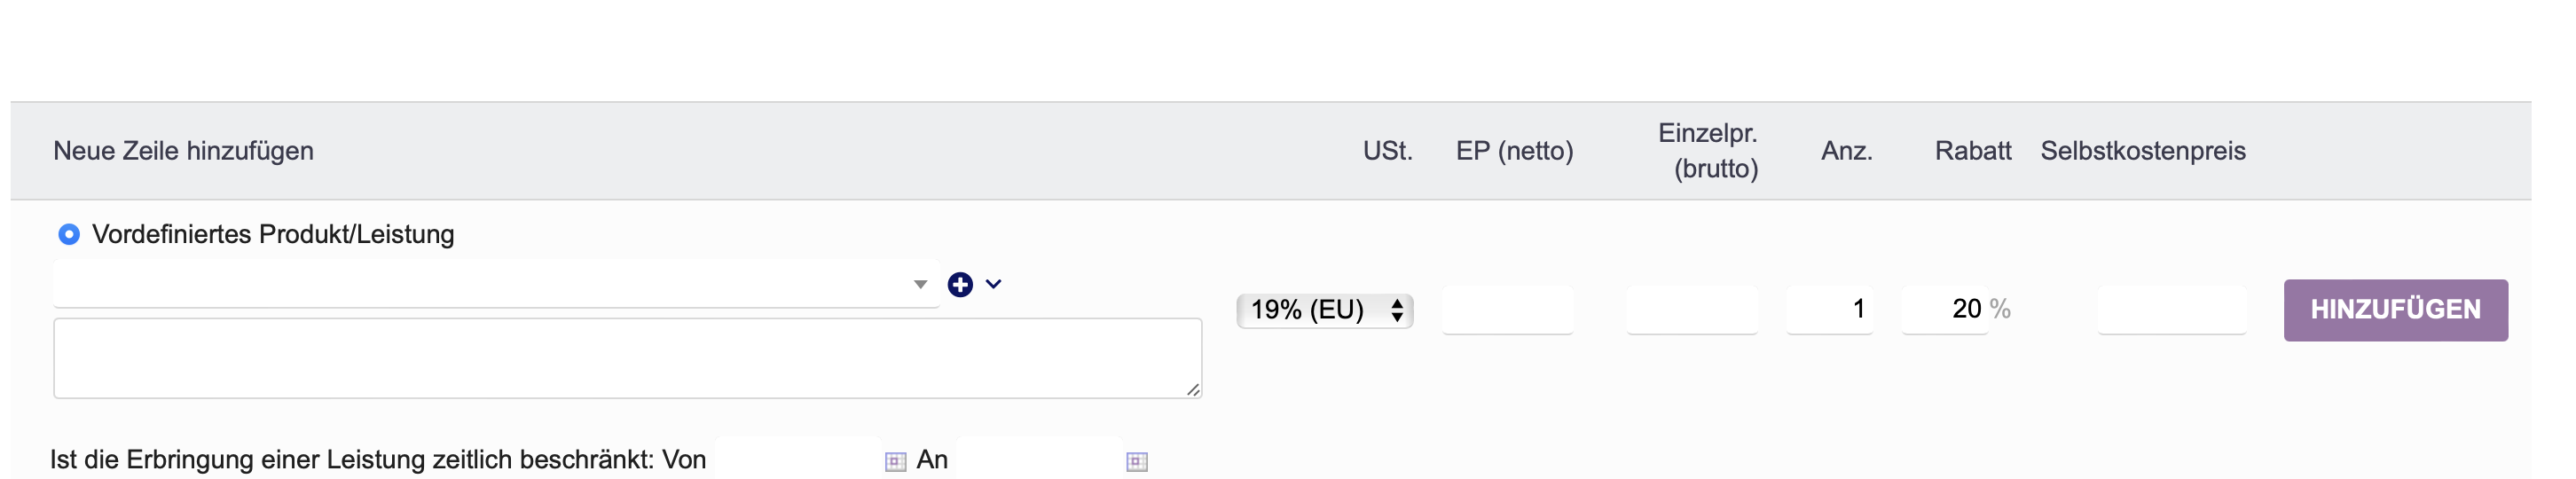2576x479 pixels.
Task: Grab the description textarea resize handle
Action: [x=1193, y=390]
